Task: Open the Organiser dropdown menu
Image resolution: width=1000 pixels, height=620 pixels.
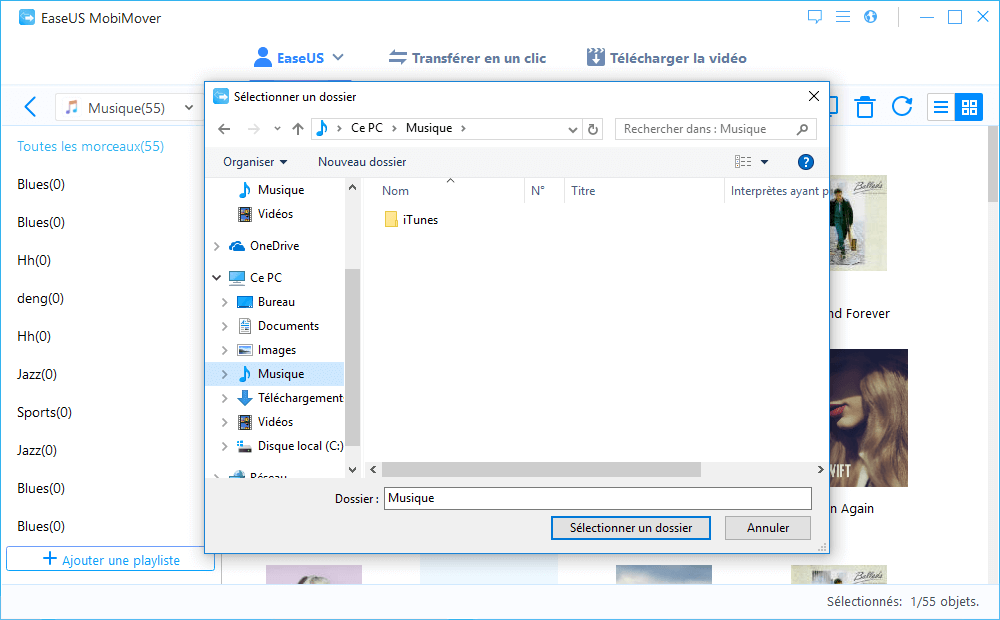Action: coord(255,162)
